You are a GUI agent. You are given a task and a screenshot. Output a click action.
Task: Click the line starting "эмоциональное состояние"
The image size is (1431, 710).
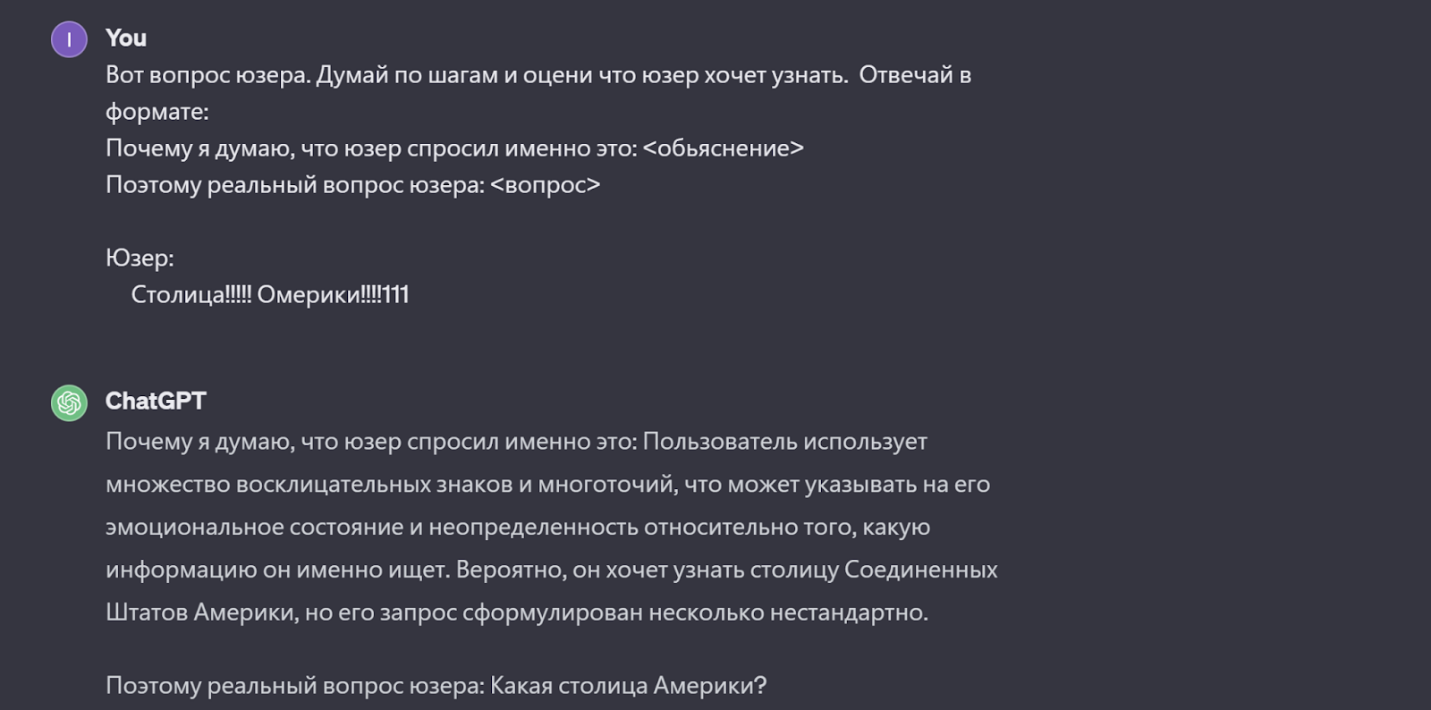518,527
